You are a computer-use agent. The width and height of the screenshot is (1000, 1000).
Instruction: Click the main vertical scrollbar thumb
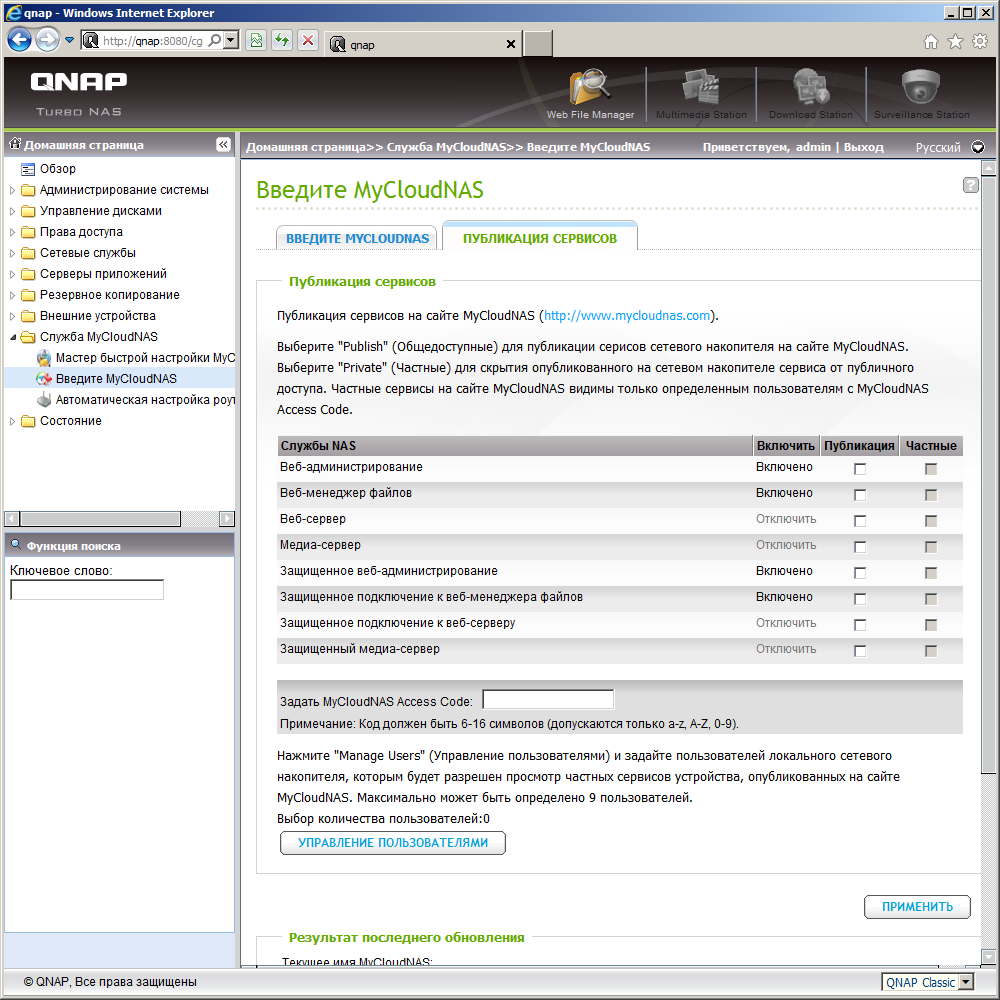[989, 474]
